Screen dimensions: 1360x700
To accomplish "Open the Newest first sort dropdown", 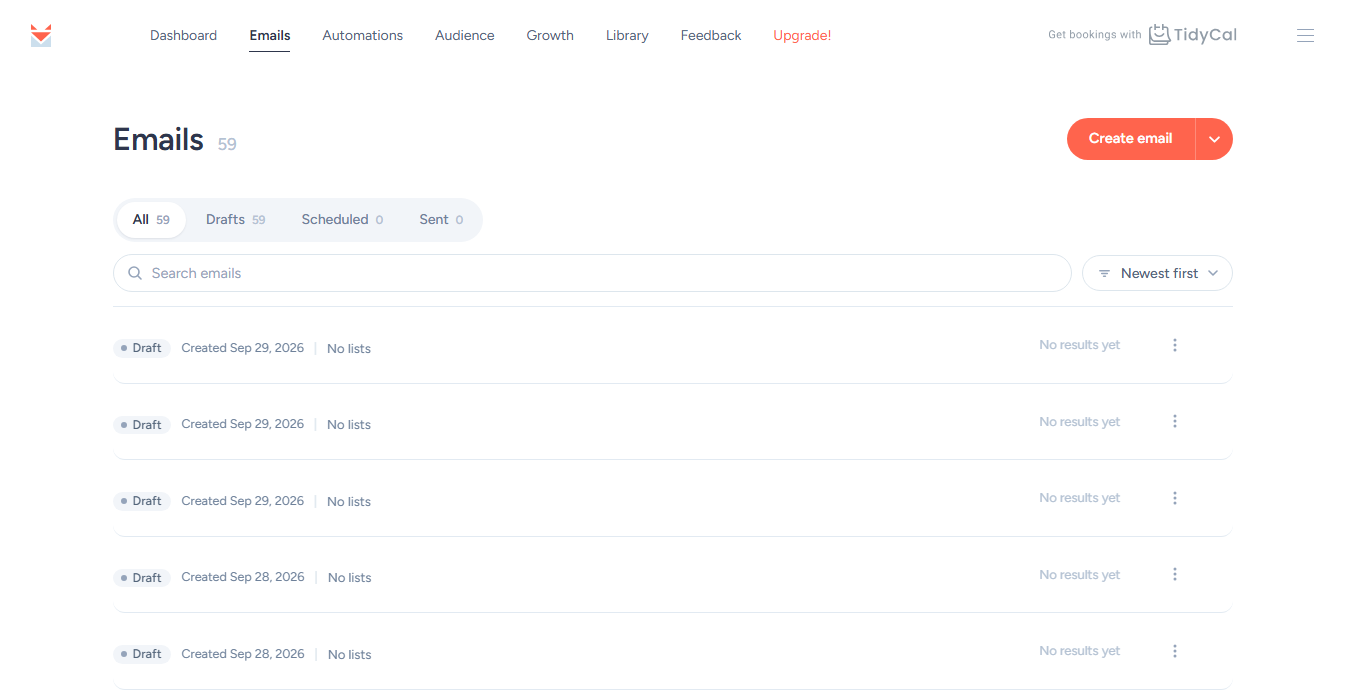I will [1157, 273].
